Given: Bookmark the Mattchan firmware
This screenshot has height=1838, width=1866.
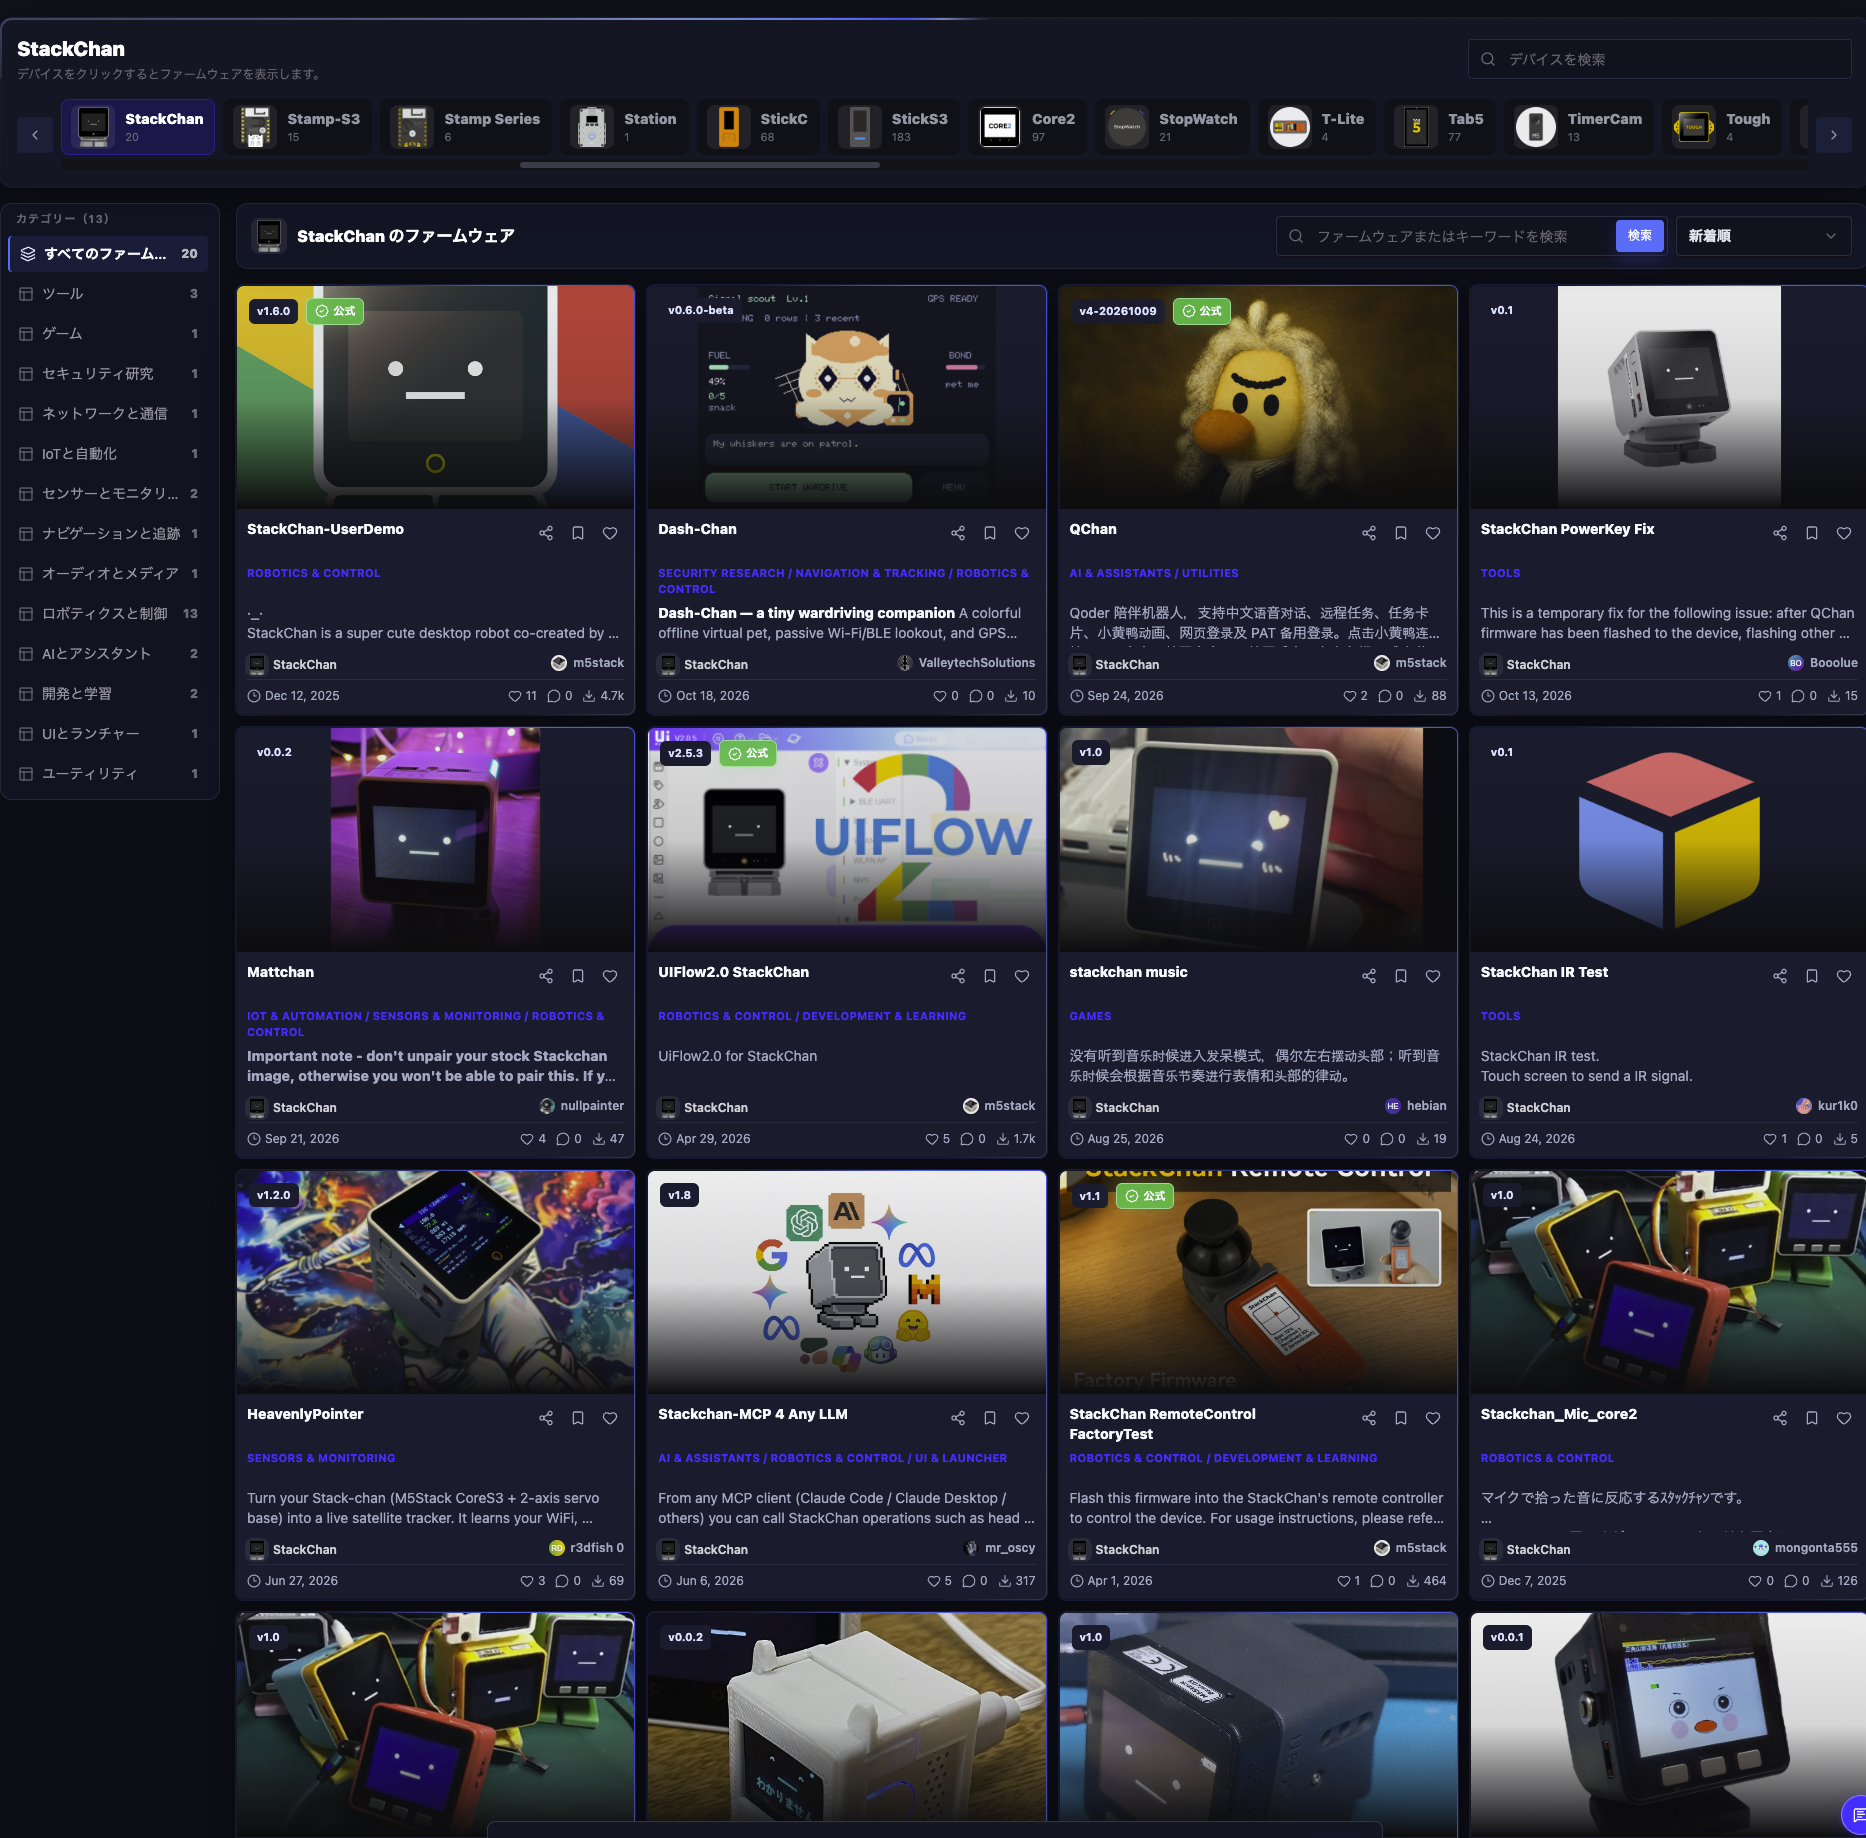Looking at the screenshot, I should click(578, 976).
